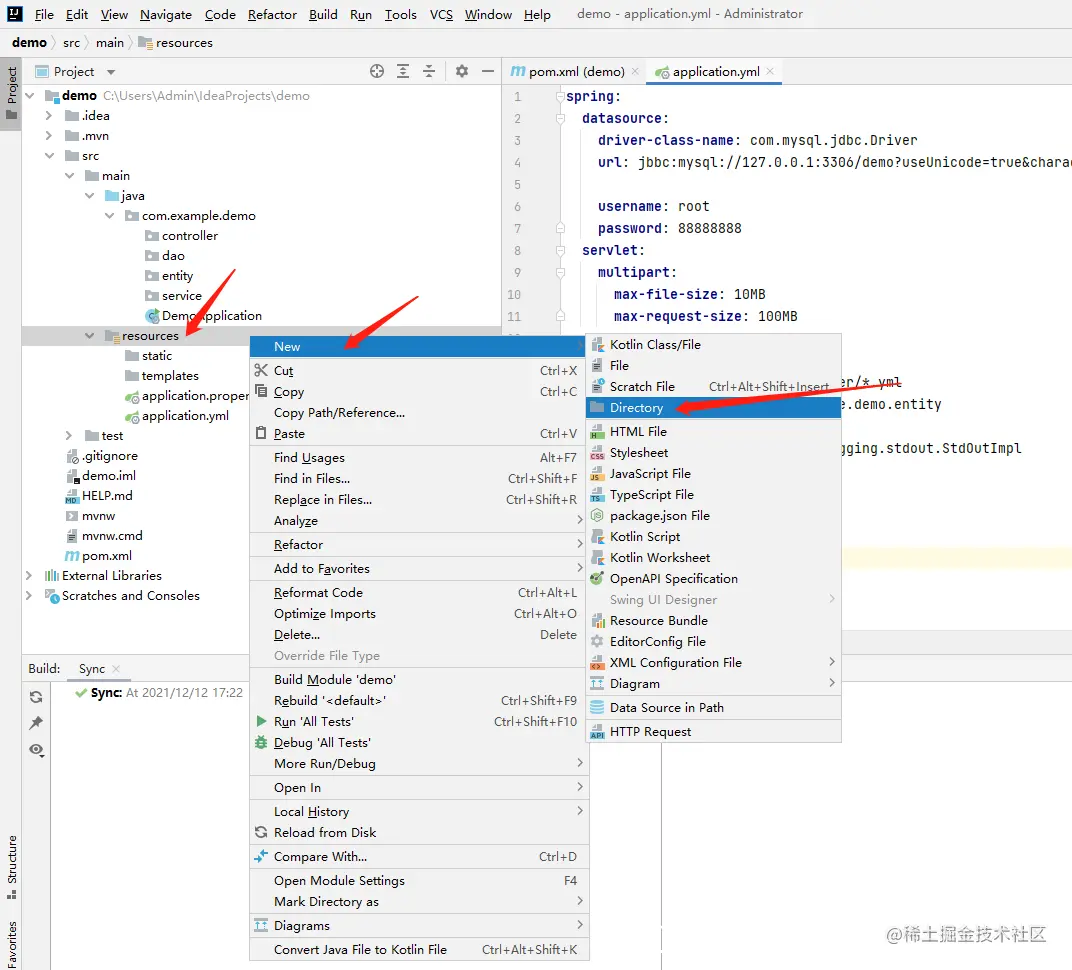Click the JavaScript File icon

click(598, 474)
